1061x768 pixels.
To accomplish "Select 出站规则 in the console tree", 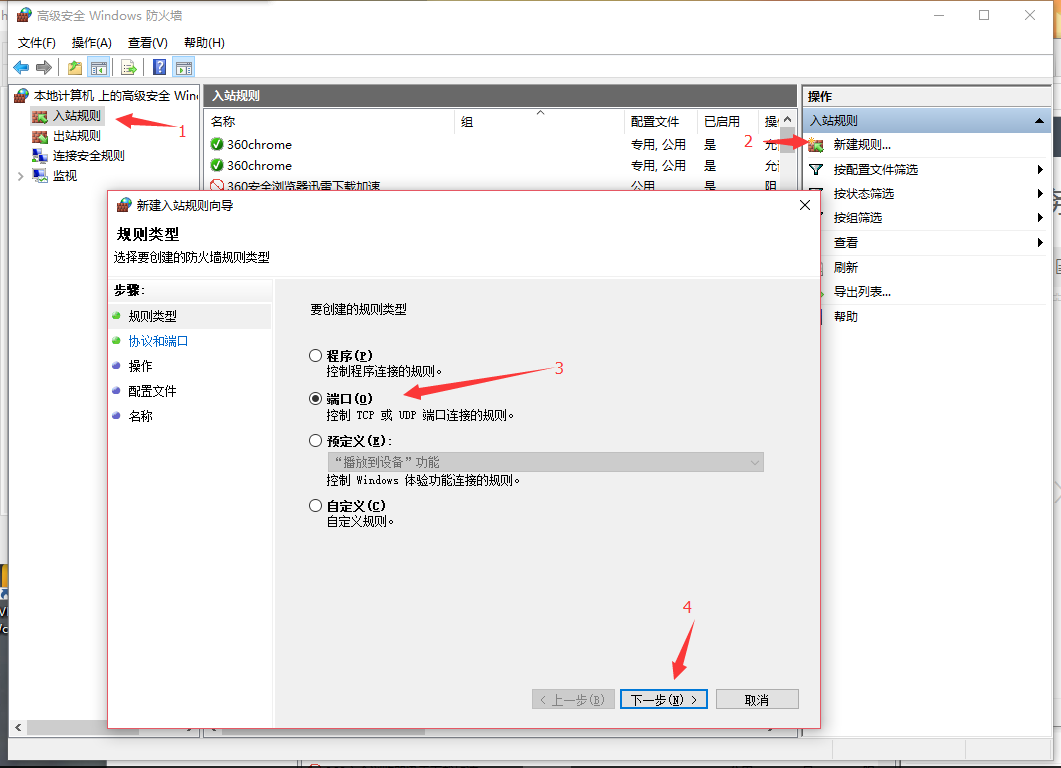I will point(77,136).
